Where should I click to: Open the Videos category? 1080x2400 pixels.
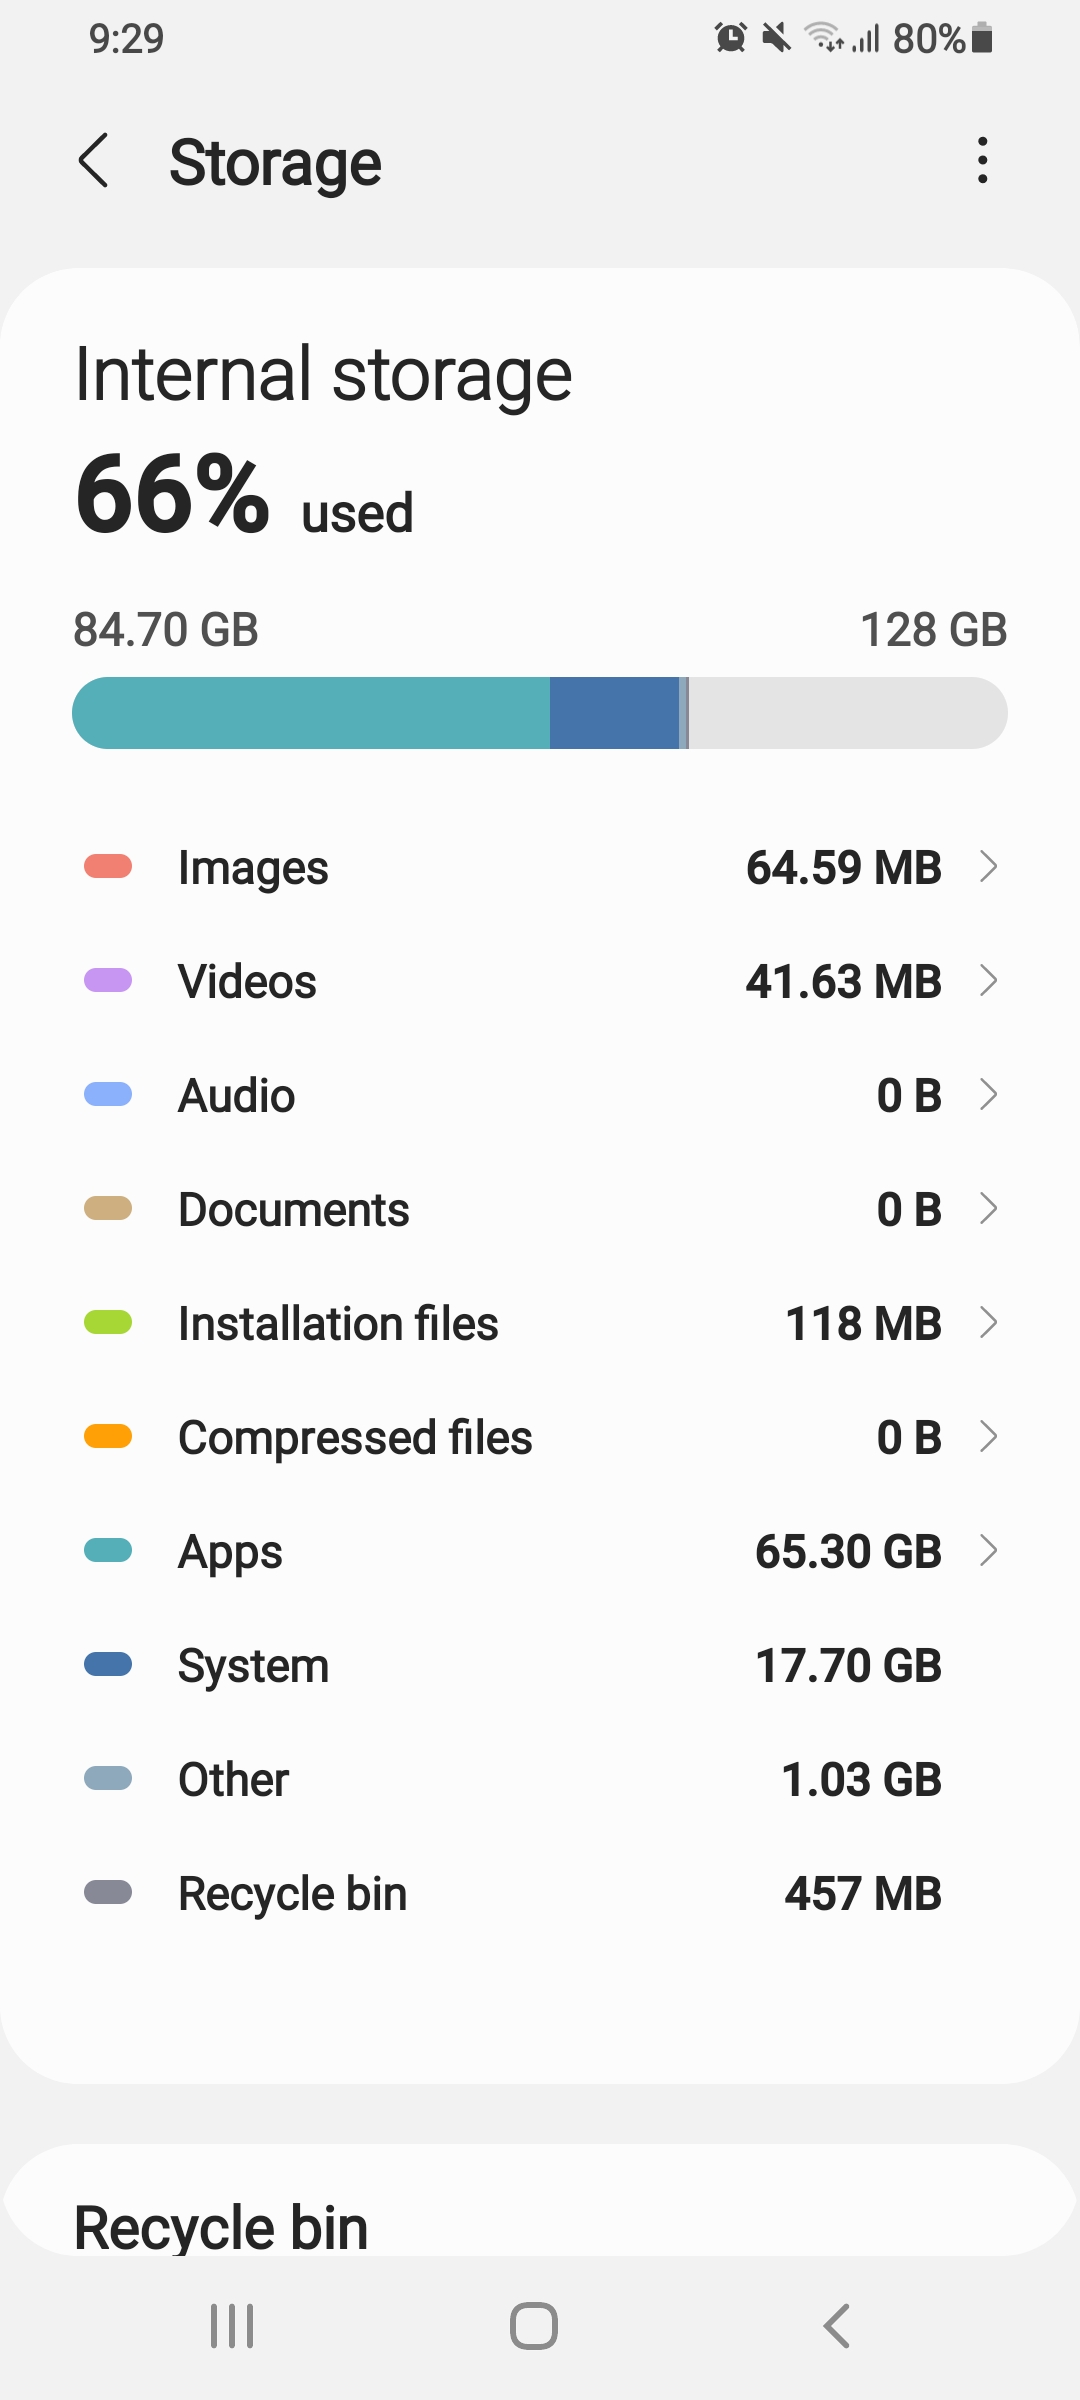pos(540,981)
